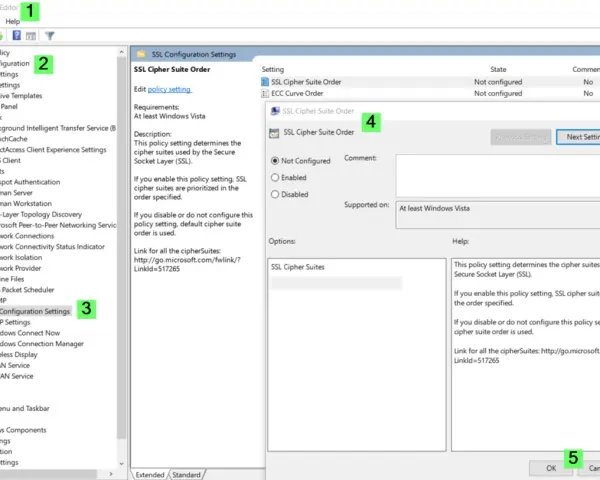This screenshot has height=480, width=600.
Task: Select Administrative Templates in the tree
Action: point(21,96)
